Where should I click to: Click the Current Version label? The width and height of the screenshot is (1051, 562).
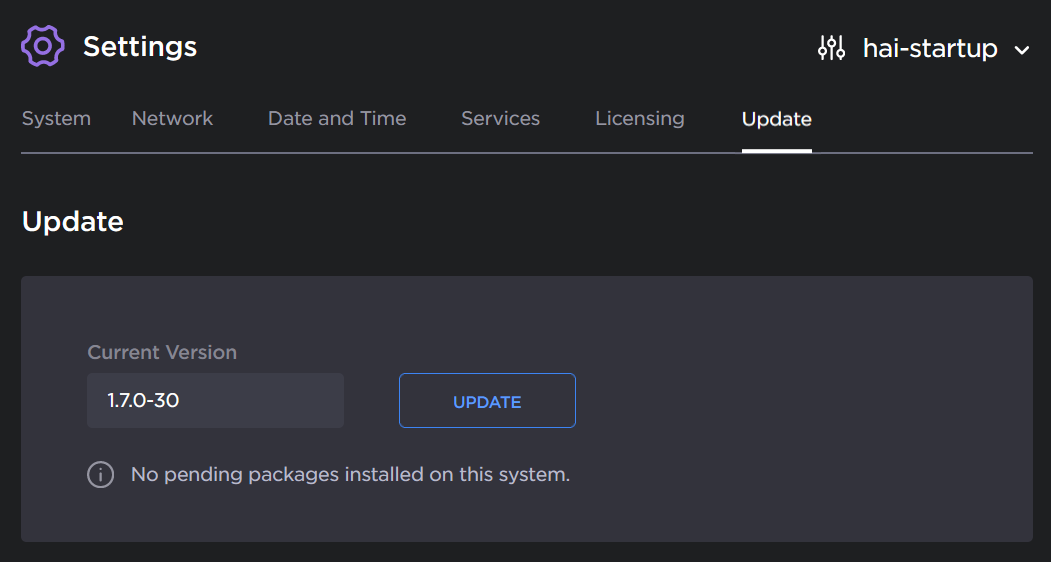click(x=162, y=353)
